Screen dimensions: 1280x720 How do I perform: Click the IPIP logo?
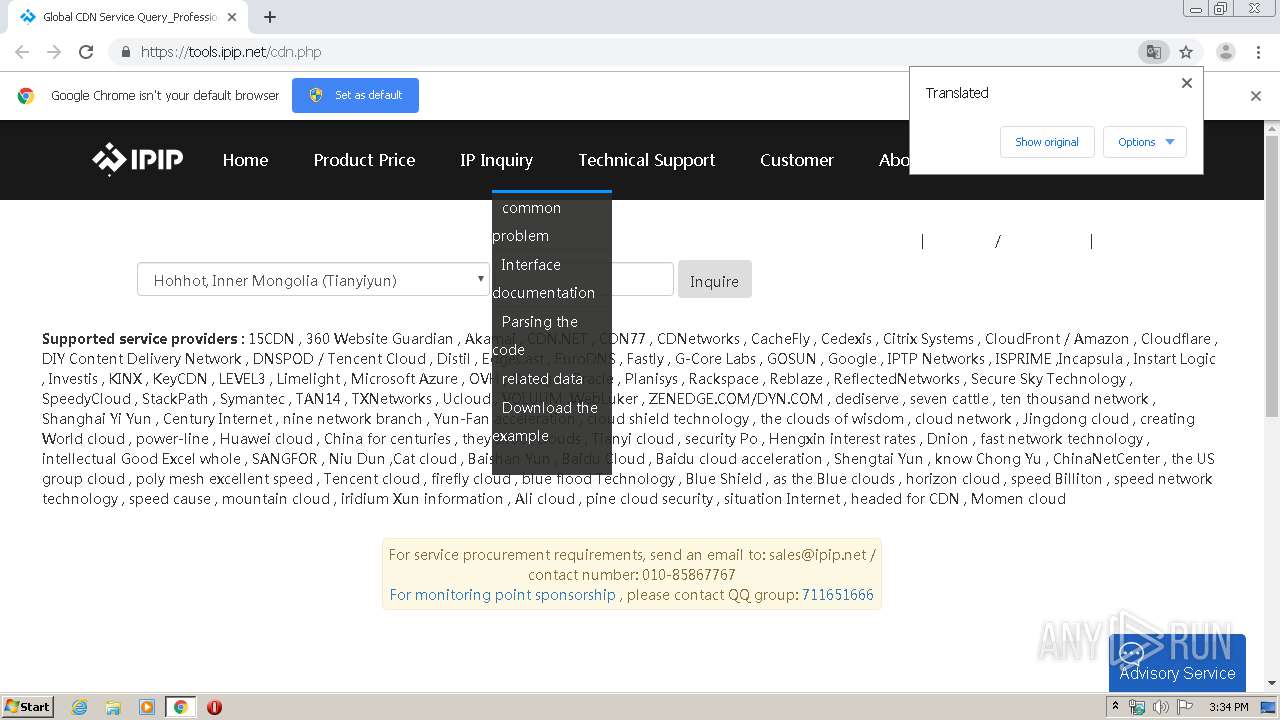[138, 159]
